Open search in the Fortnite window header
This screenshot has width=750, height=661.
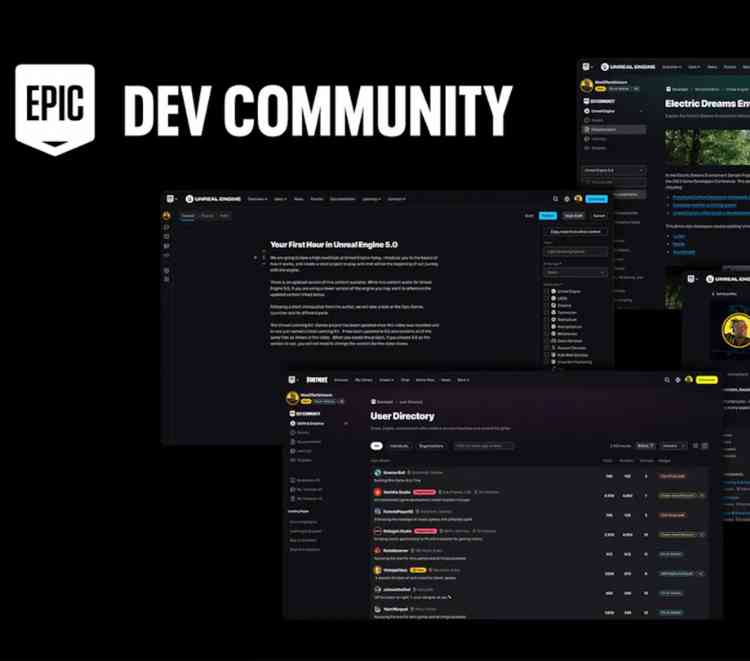pyautogui.click(x=667, y=380)
